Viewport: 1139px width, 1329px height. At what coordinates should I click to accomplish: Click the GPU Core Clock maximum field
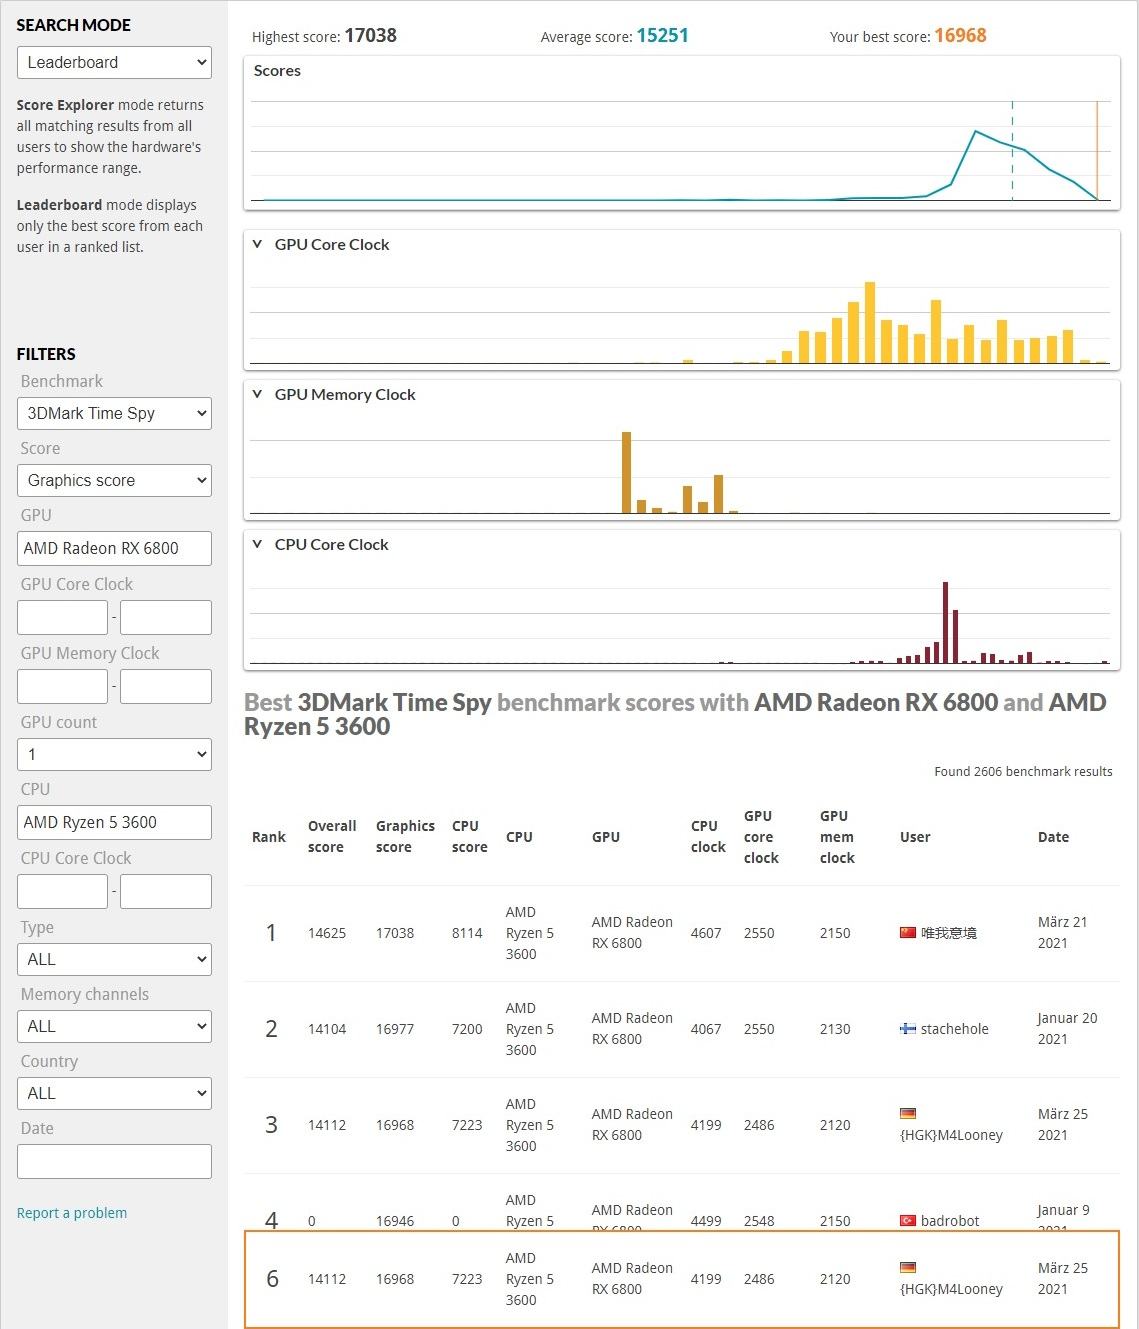[166, 617]
